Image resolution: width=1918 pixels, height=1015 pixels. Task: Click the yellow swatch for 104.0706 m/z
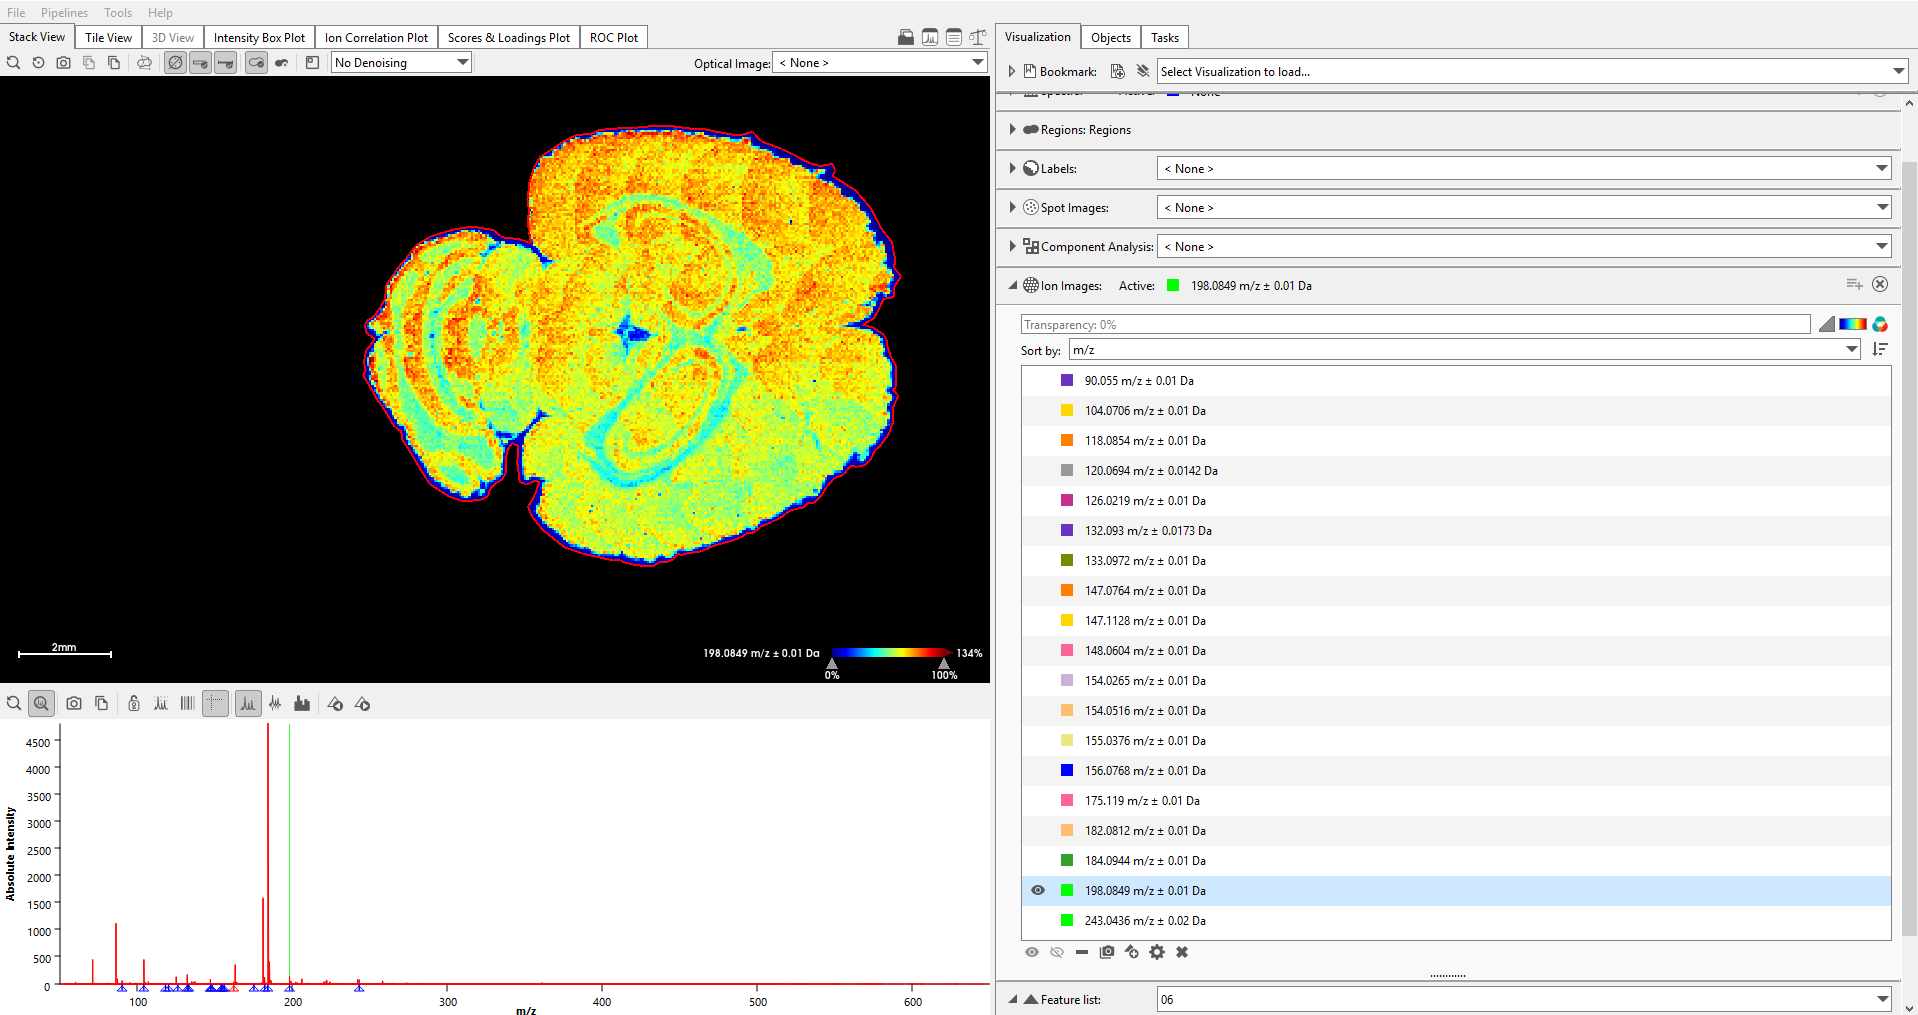(1067, 411)
